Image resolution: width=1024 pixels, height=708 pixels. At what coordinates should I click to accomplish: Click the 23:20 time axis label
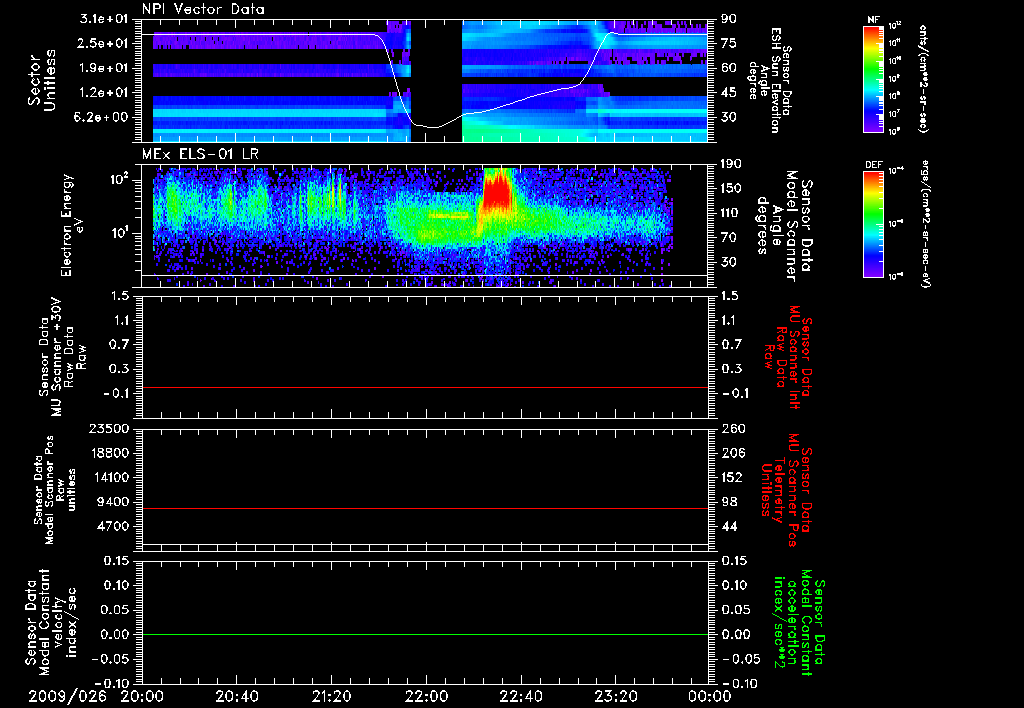coord(615,696)
